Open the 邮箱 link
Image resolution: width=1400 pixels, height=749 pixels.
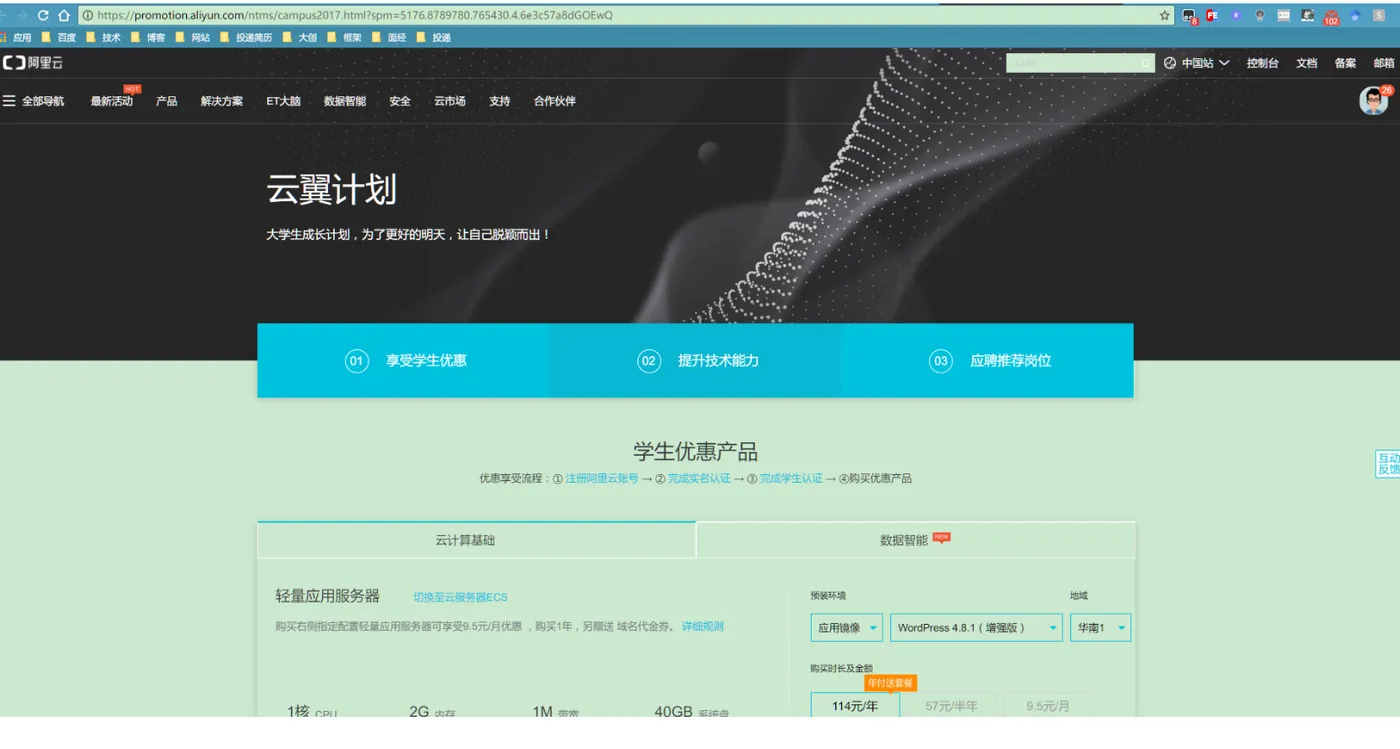pyautogui.click(x=1384, y=63)
